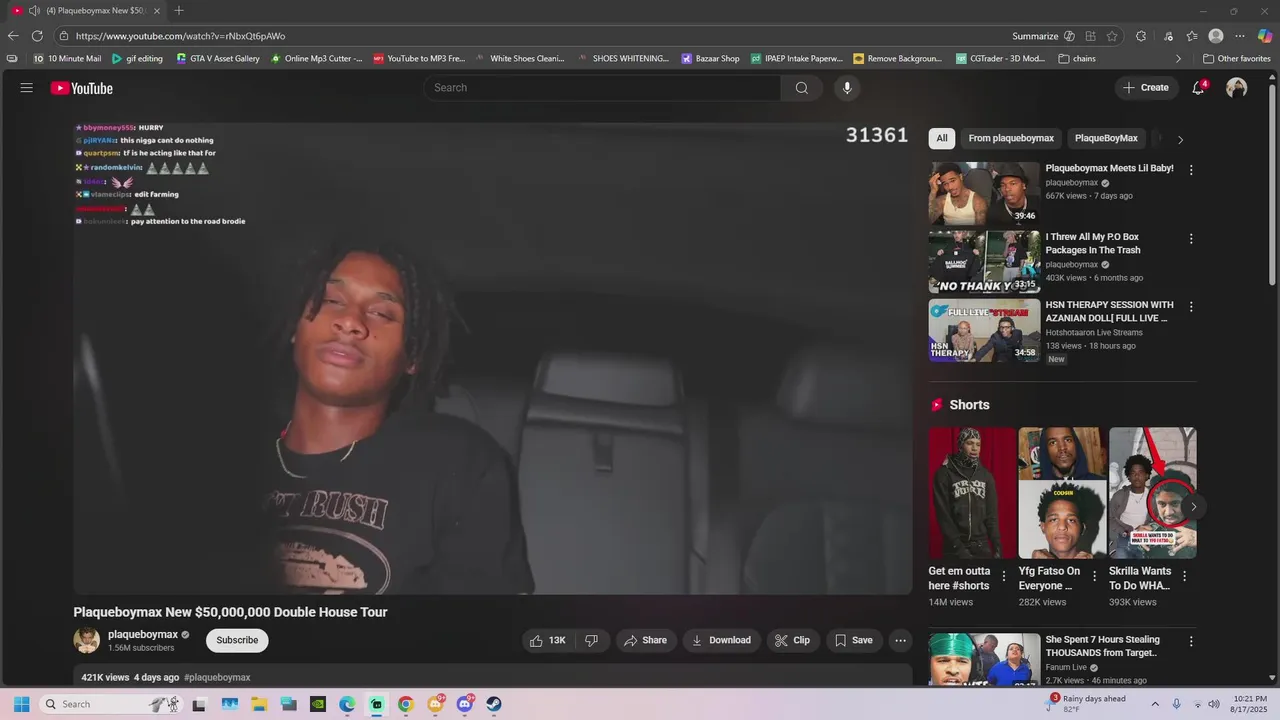Screen dimensions: 1280x720
Task: Show hidden system tray icons
Action: click(x=1155, y=704)
